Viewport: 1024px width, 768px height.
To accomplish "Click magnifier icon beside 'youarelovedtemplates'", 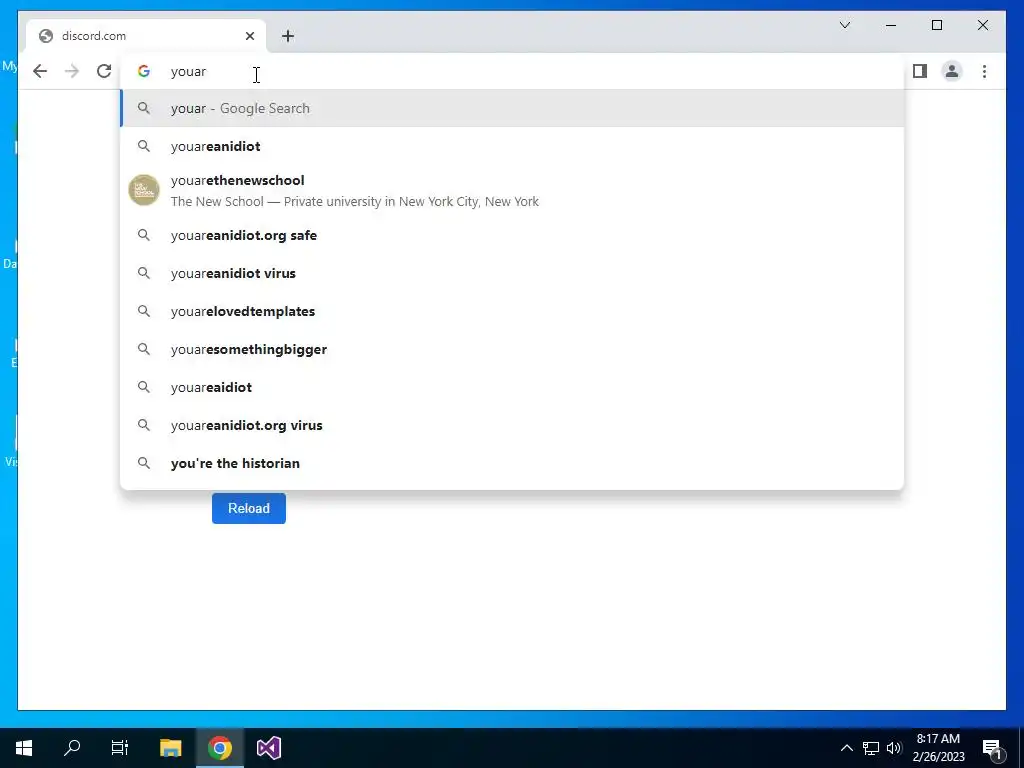I will 144,311.
